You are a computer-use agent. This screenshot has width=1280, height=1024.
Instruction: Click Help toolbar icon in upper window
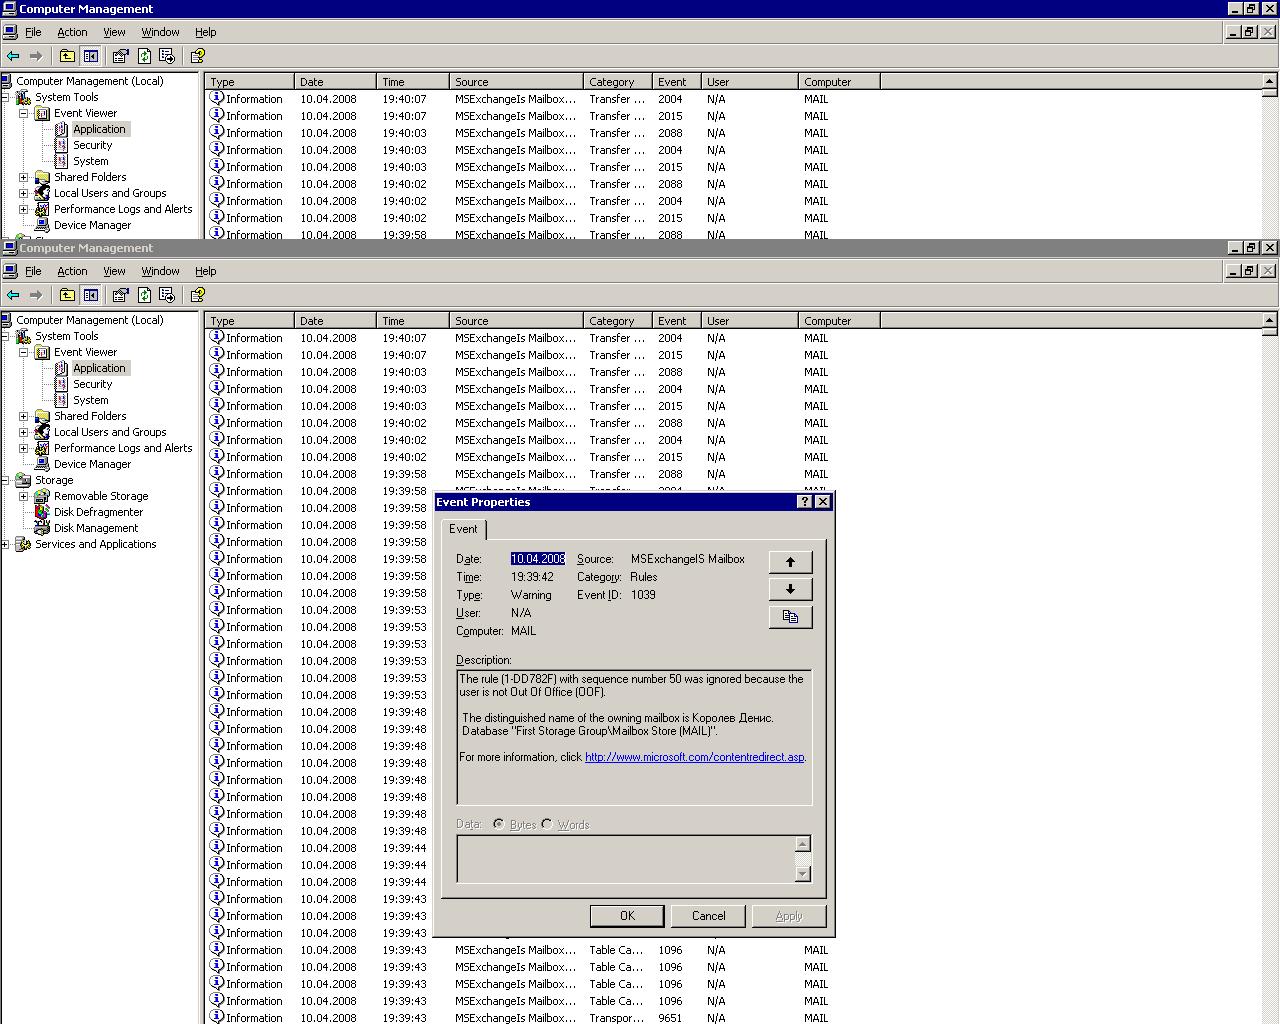click(197, 56)
